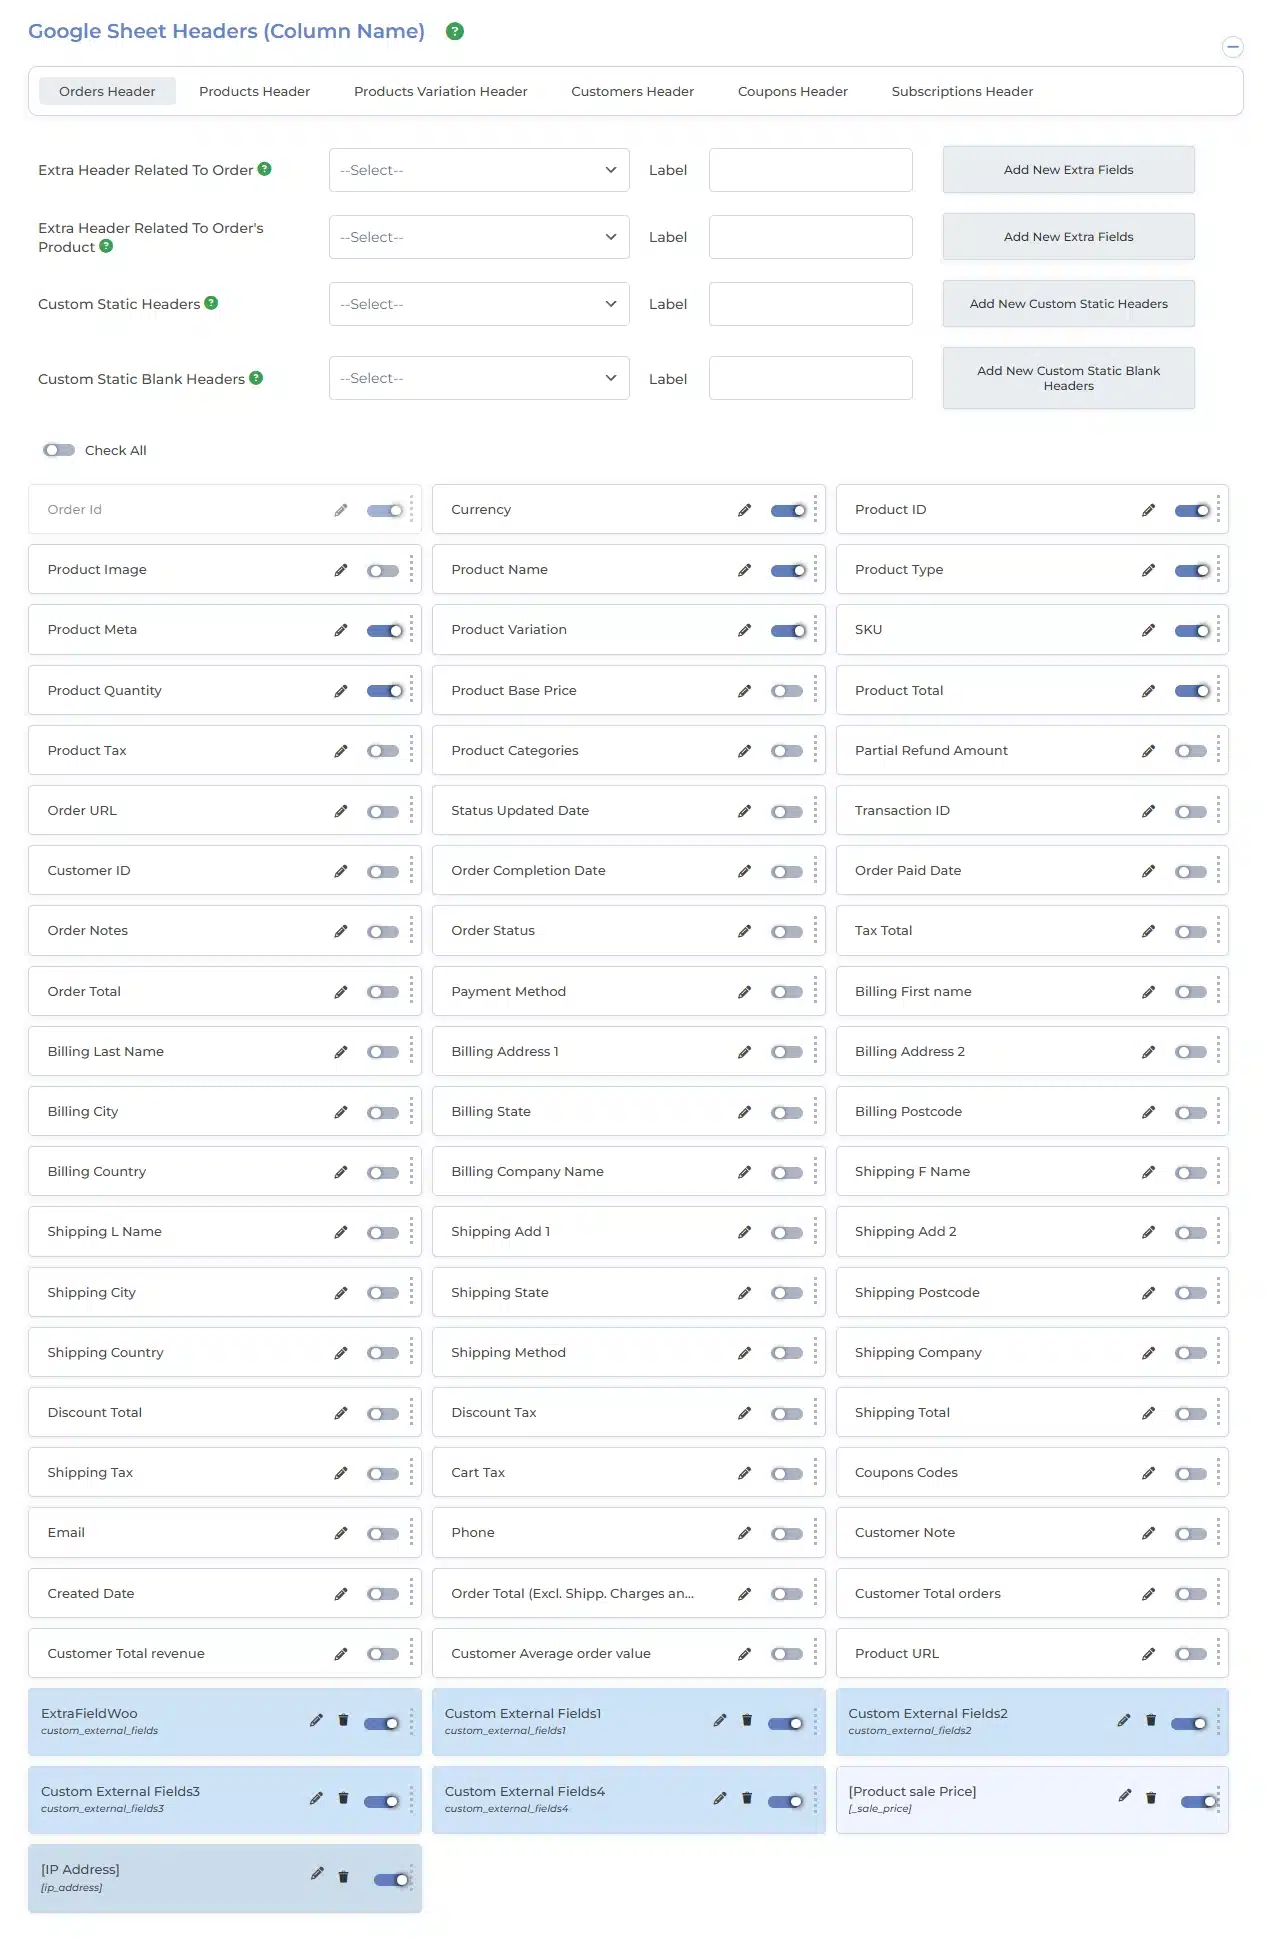Turn on the Order Status toggle
Image resolution: width=1271 pixels, height=1945 pixels.
(x=787, y=932)
